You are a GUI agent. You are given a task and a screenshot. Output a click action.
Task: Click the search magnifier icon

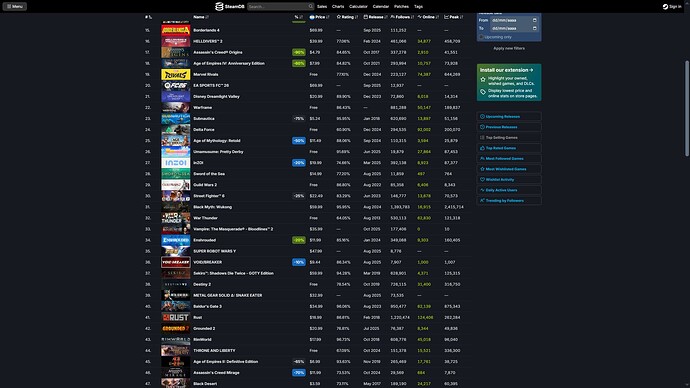(x=310, y=6)
